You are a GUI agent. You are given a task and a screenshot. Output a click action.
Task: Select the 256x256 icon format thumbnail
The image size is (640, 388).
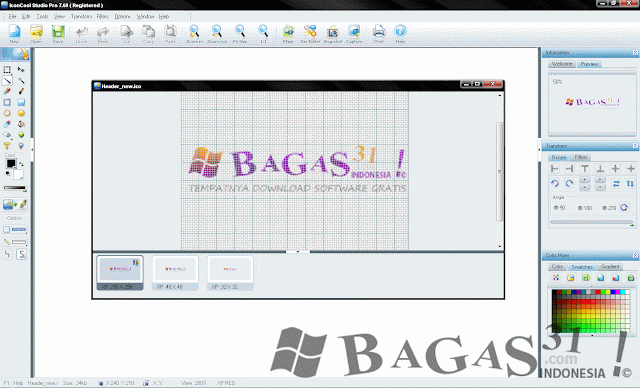(x=120, y=273)
